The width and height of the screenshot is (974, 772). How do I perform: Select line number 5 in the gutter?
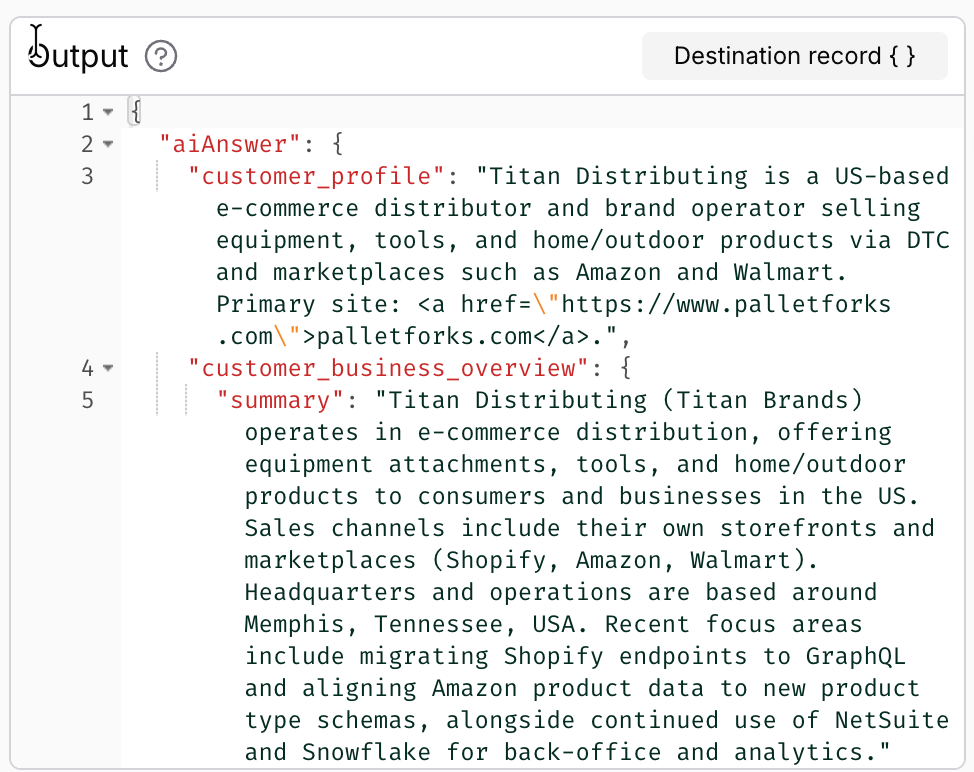click(88, 401)
